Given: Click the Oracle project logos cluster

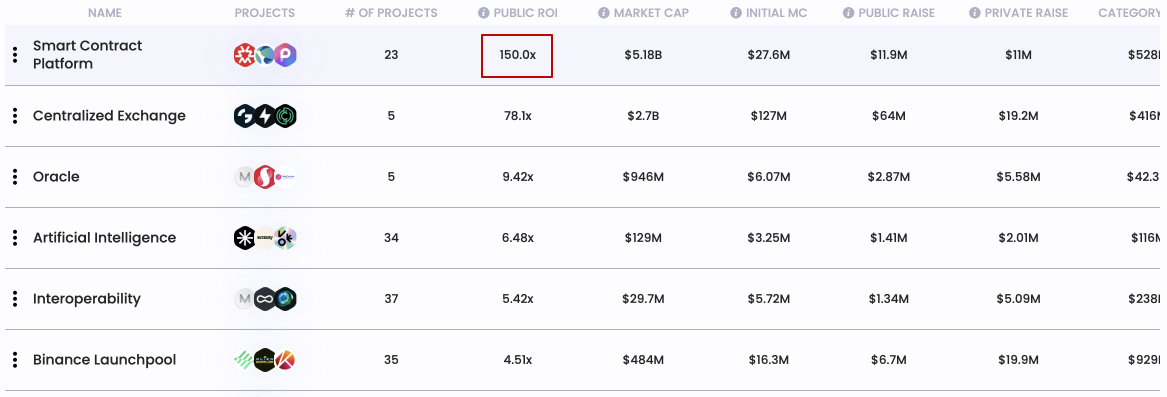Looking at the screenshot, I should 265,177.
